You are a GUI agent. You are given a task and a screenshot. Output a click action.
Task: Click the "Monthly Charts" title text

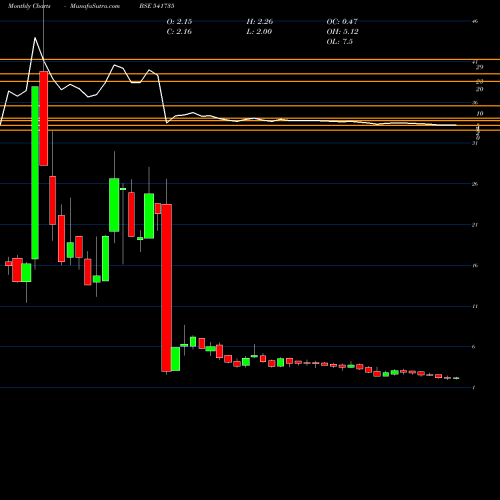click(29, 6)
